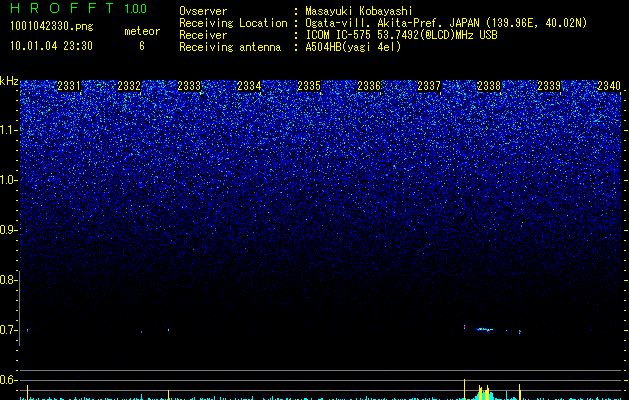
Task: Click the 2339 time marker
Action: tap(549, 86)
